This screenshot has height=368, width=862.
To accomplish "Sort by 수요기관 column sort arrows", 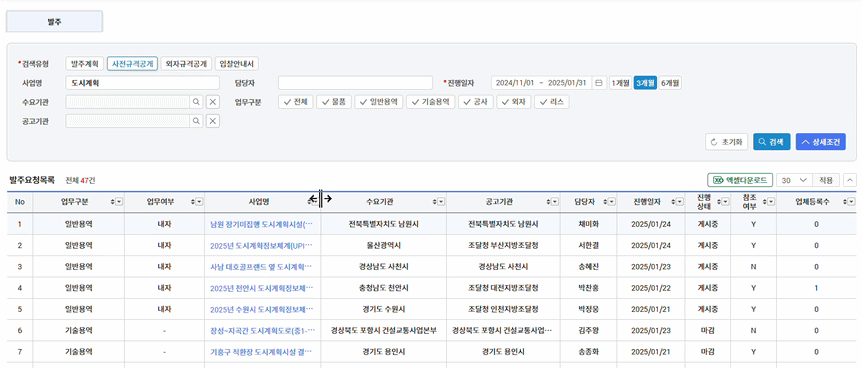I will (435, 202).
